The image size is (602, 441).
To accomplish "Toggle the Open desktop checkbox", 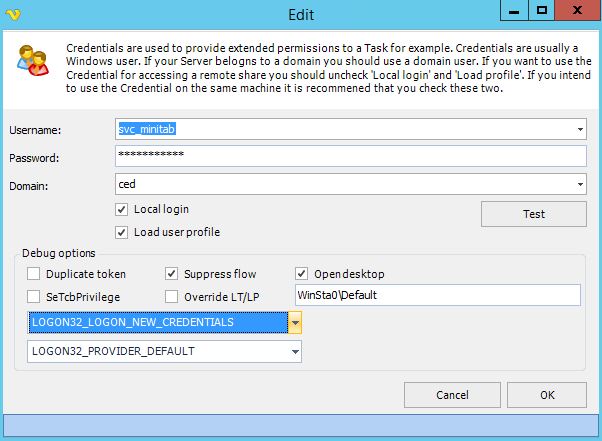I will point(302,274).
